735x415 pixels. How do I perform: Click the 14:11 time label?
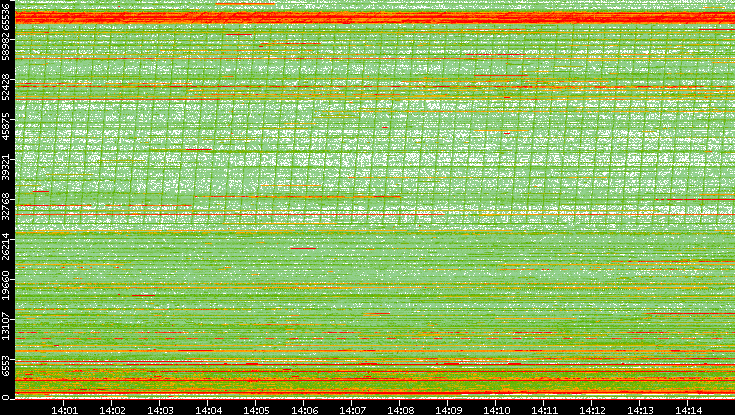click(x=544, y=410)
